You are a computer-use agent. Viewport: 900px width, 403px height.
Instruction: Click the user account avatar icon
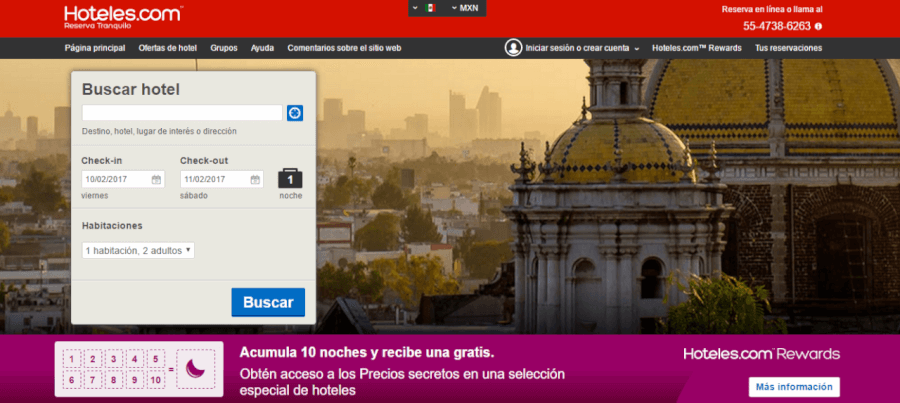tap(513, 48)
